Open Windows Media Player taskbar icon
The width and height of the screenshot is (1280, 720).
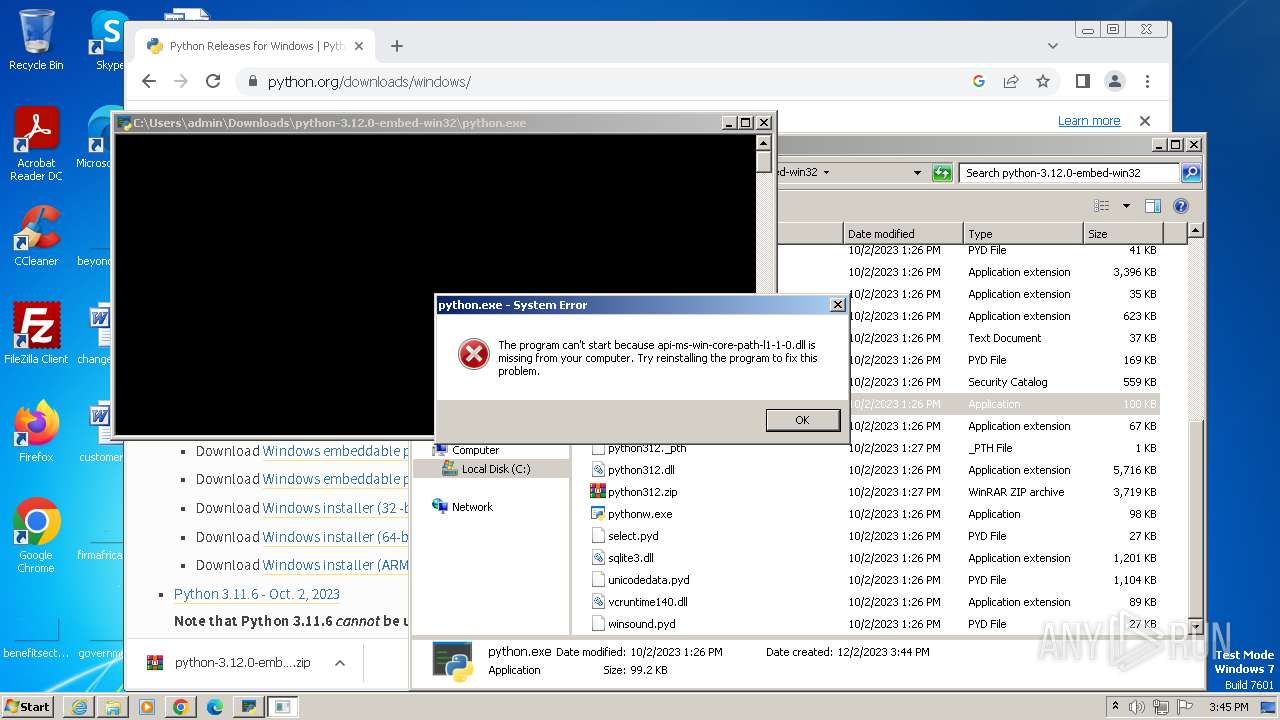(x=147, y=707)
